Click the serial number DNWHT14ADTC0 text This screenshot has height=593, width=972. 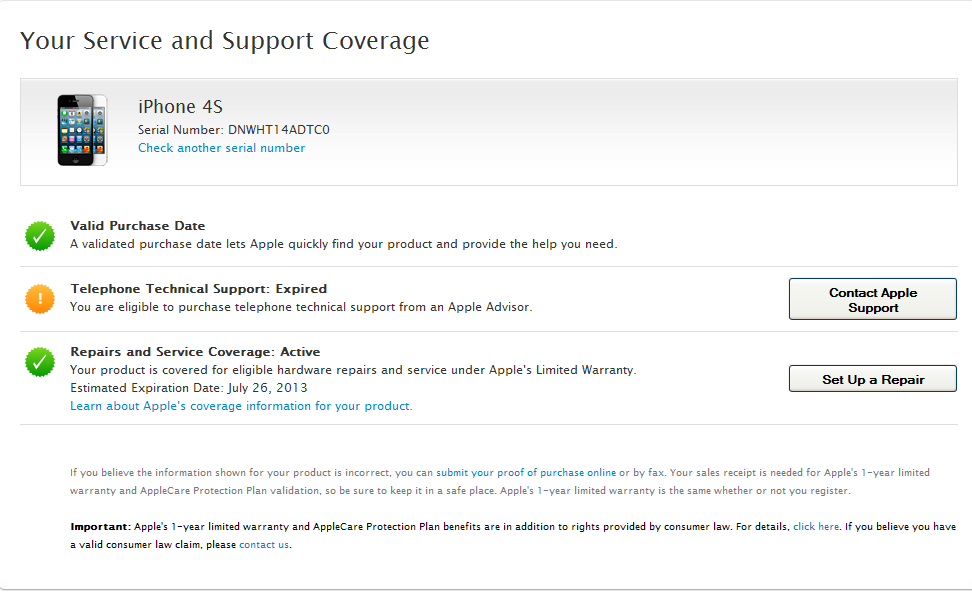tap(279, 129)
